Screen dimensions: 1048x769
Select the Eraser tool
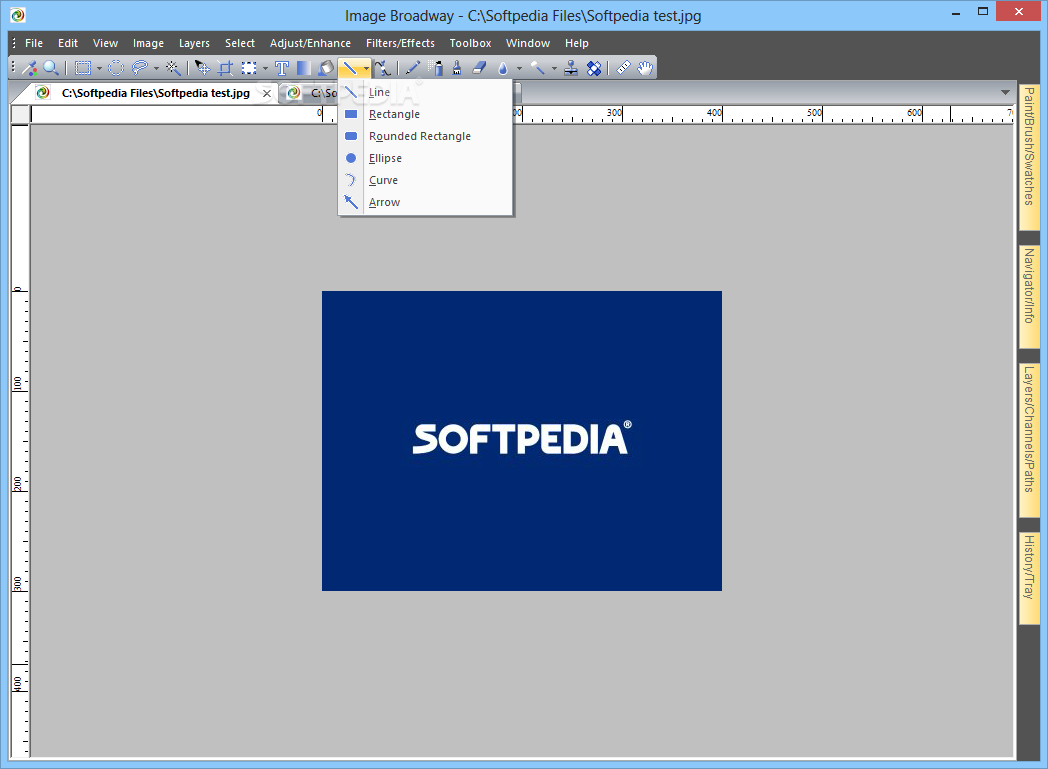tap(479, 67)
